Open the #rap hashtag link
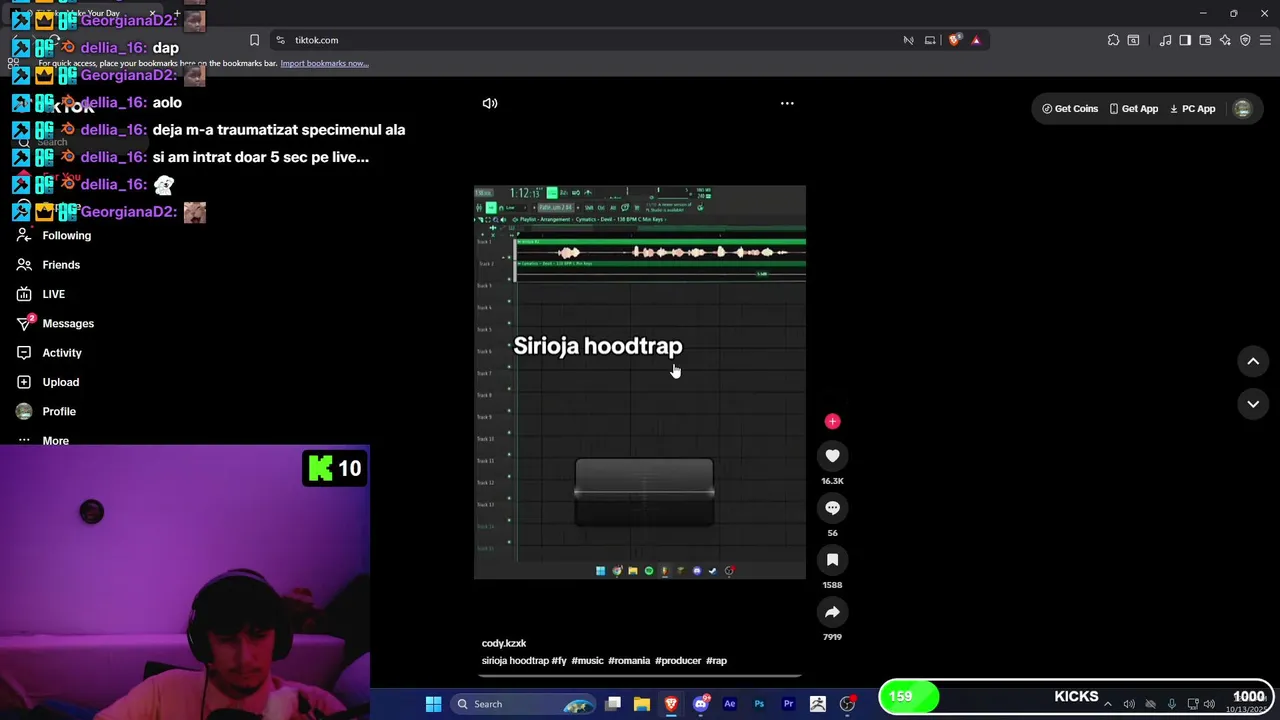 [716, 661]
